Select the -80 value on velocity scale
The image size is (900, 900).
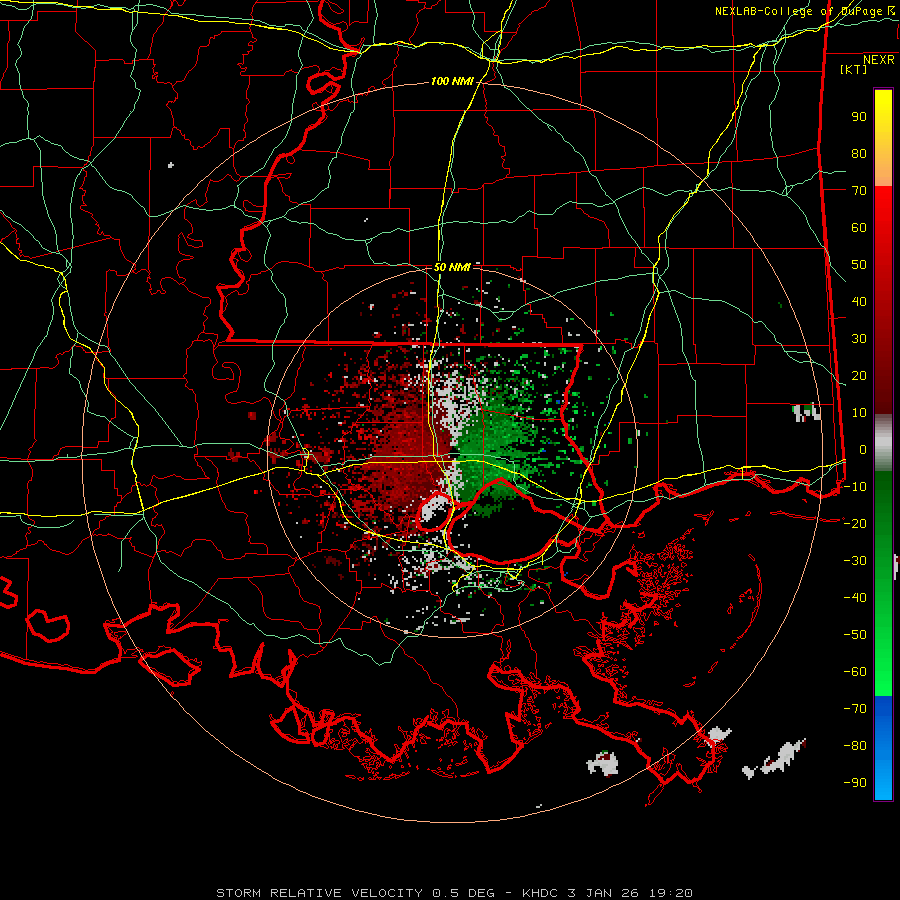point(855,746)
